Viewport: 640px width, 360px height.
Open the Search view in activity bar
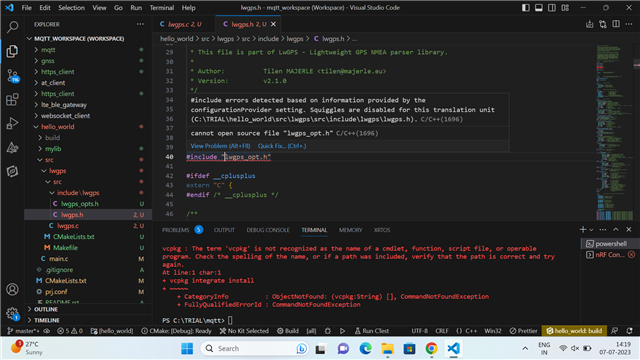point(12,27)
